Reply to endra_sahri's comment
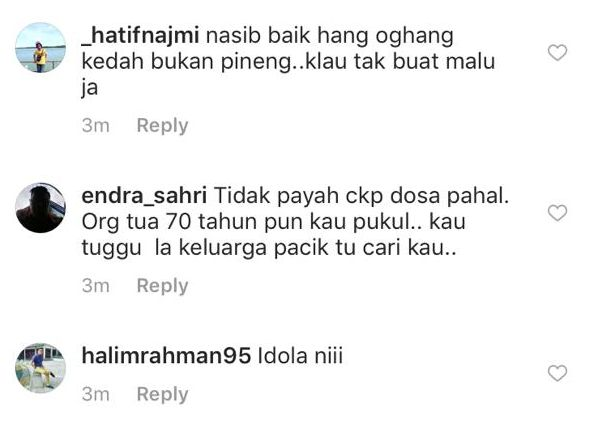The width and height of the screenshot is (603, 437). tap(162, 286)
